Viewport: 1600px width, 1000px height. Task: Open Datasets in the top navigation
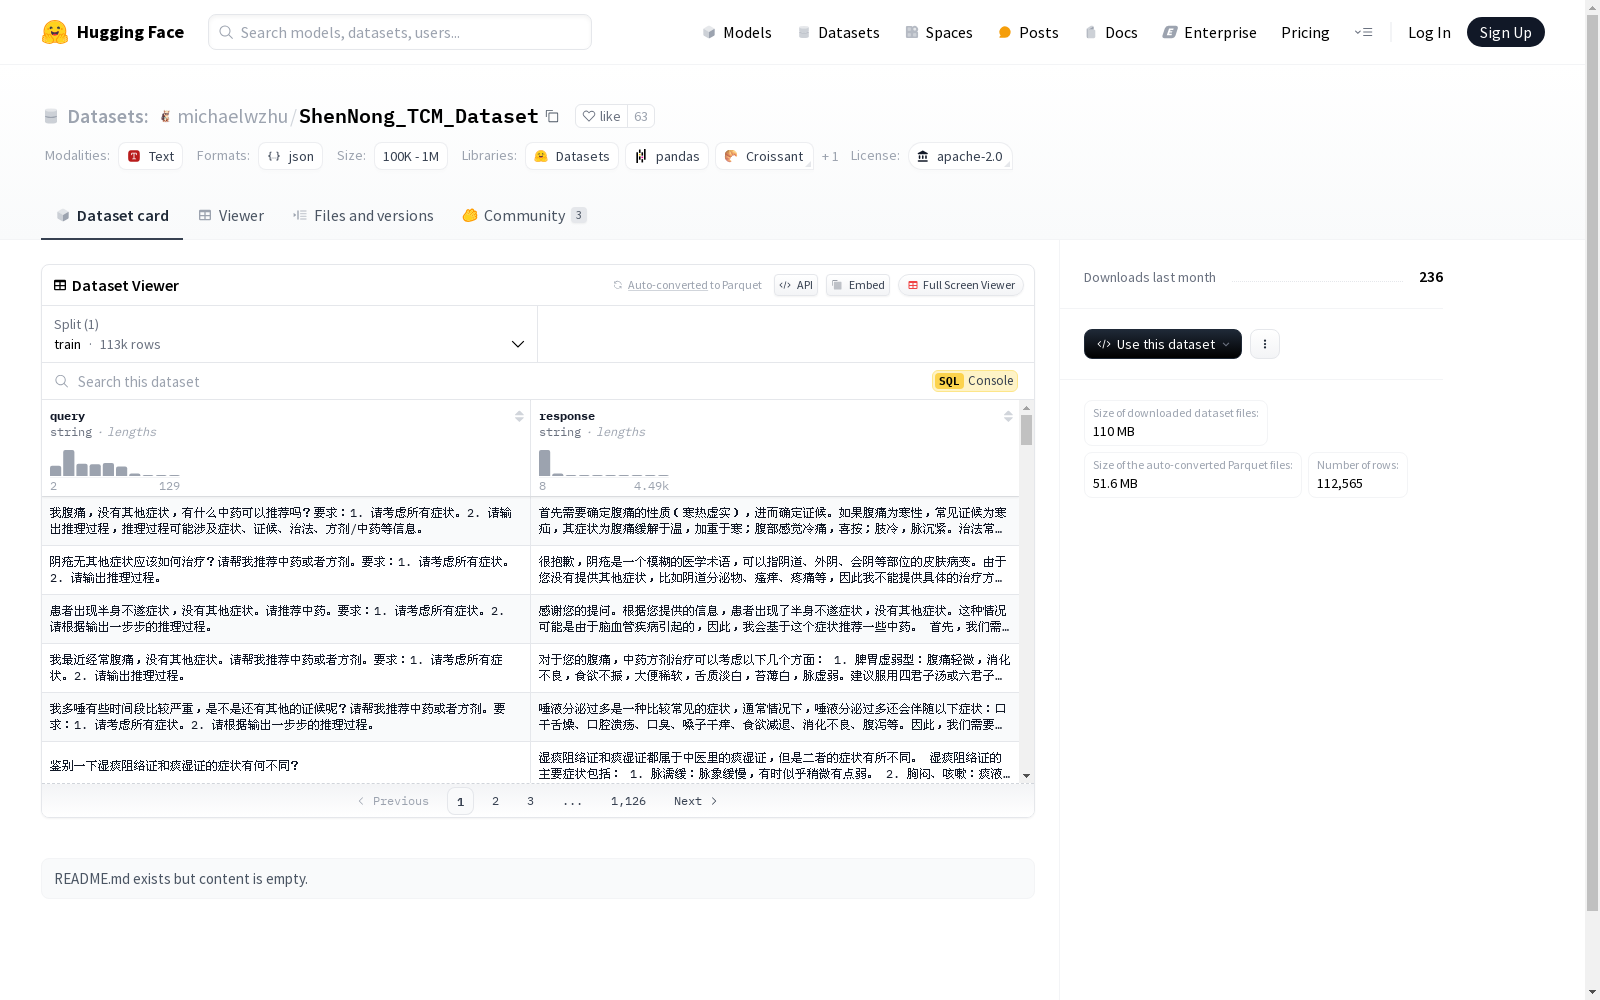pyautogui.click(x=838, y=32)
